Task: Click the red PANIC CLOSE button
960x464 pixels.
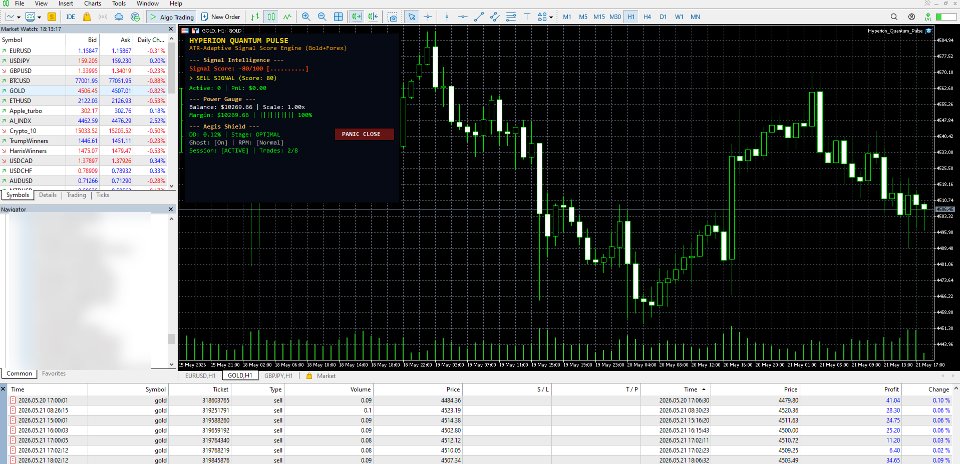Action: (364, 134)
